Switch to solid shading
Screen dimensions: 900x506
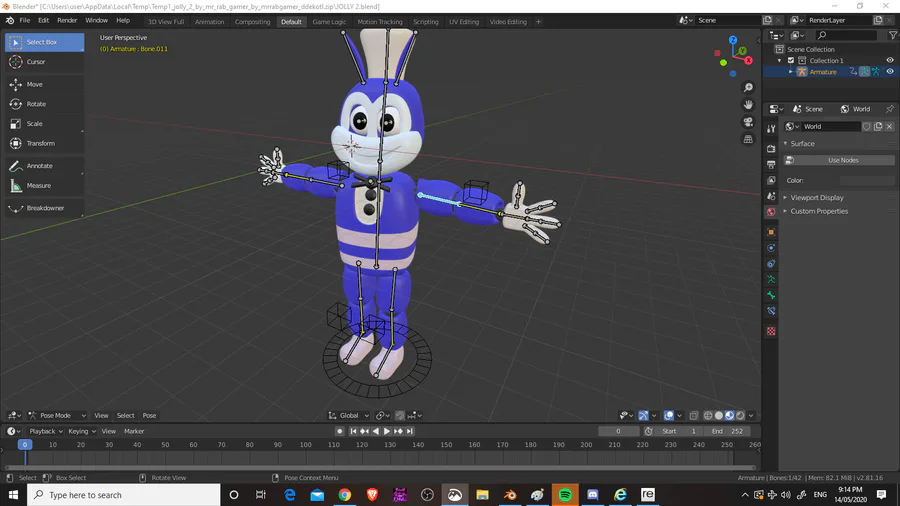pyautogui.click(x=719, y=415)
